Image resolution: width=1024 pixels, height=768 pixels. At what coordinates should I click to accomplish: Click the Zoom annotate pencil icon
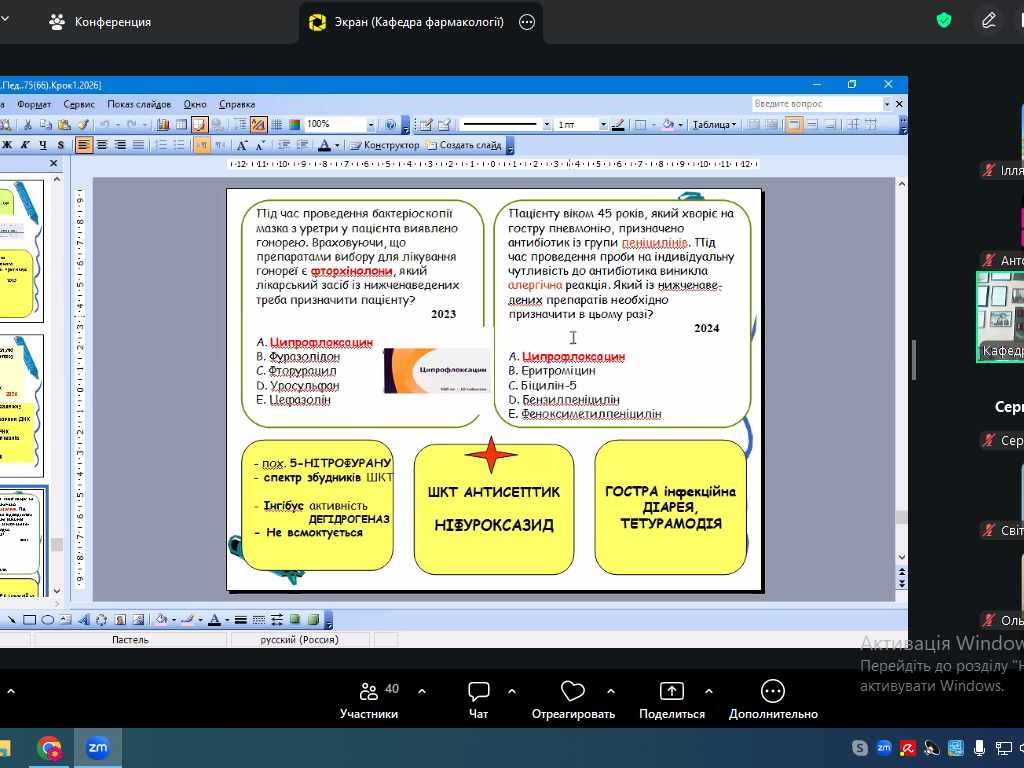989,21
